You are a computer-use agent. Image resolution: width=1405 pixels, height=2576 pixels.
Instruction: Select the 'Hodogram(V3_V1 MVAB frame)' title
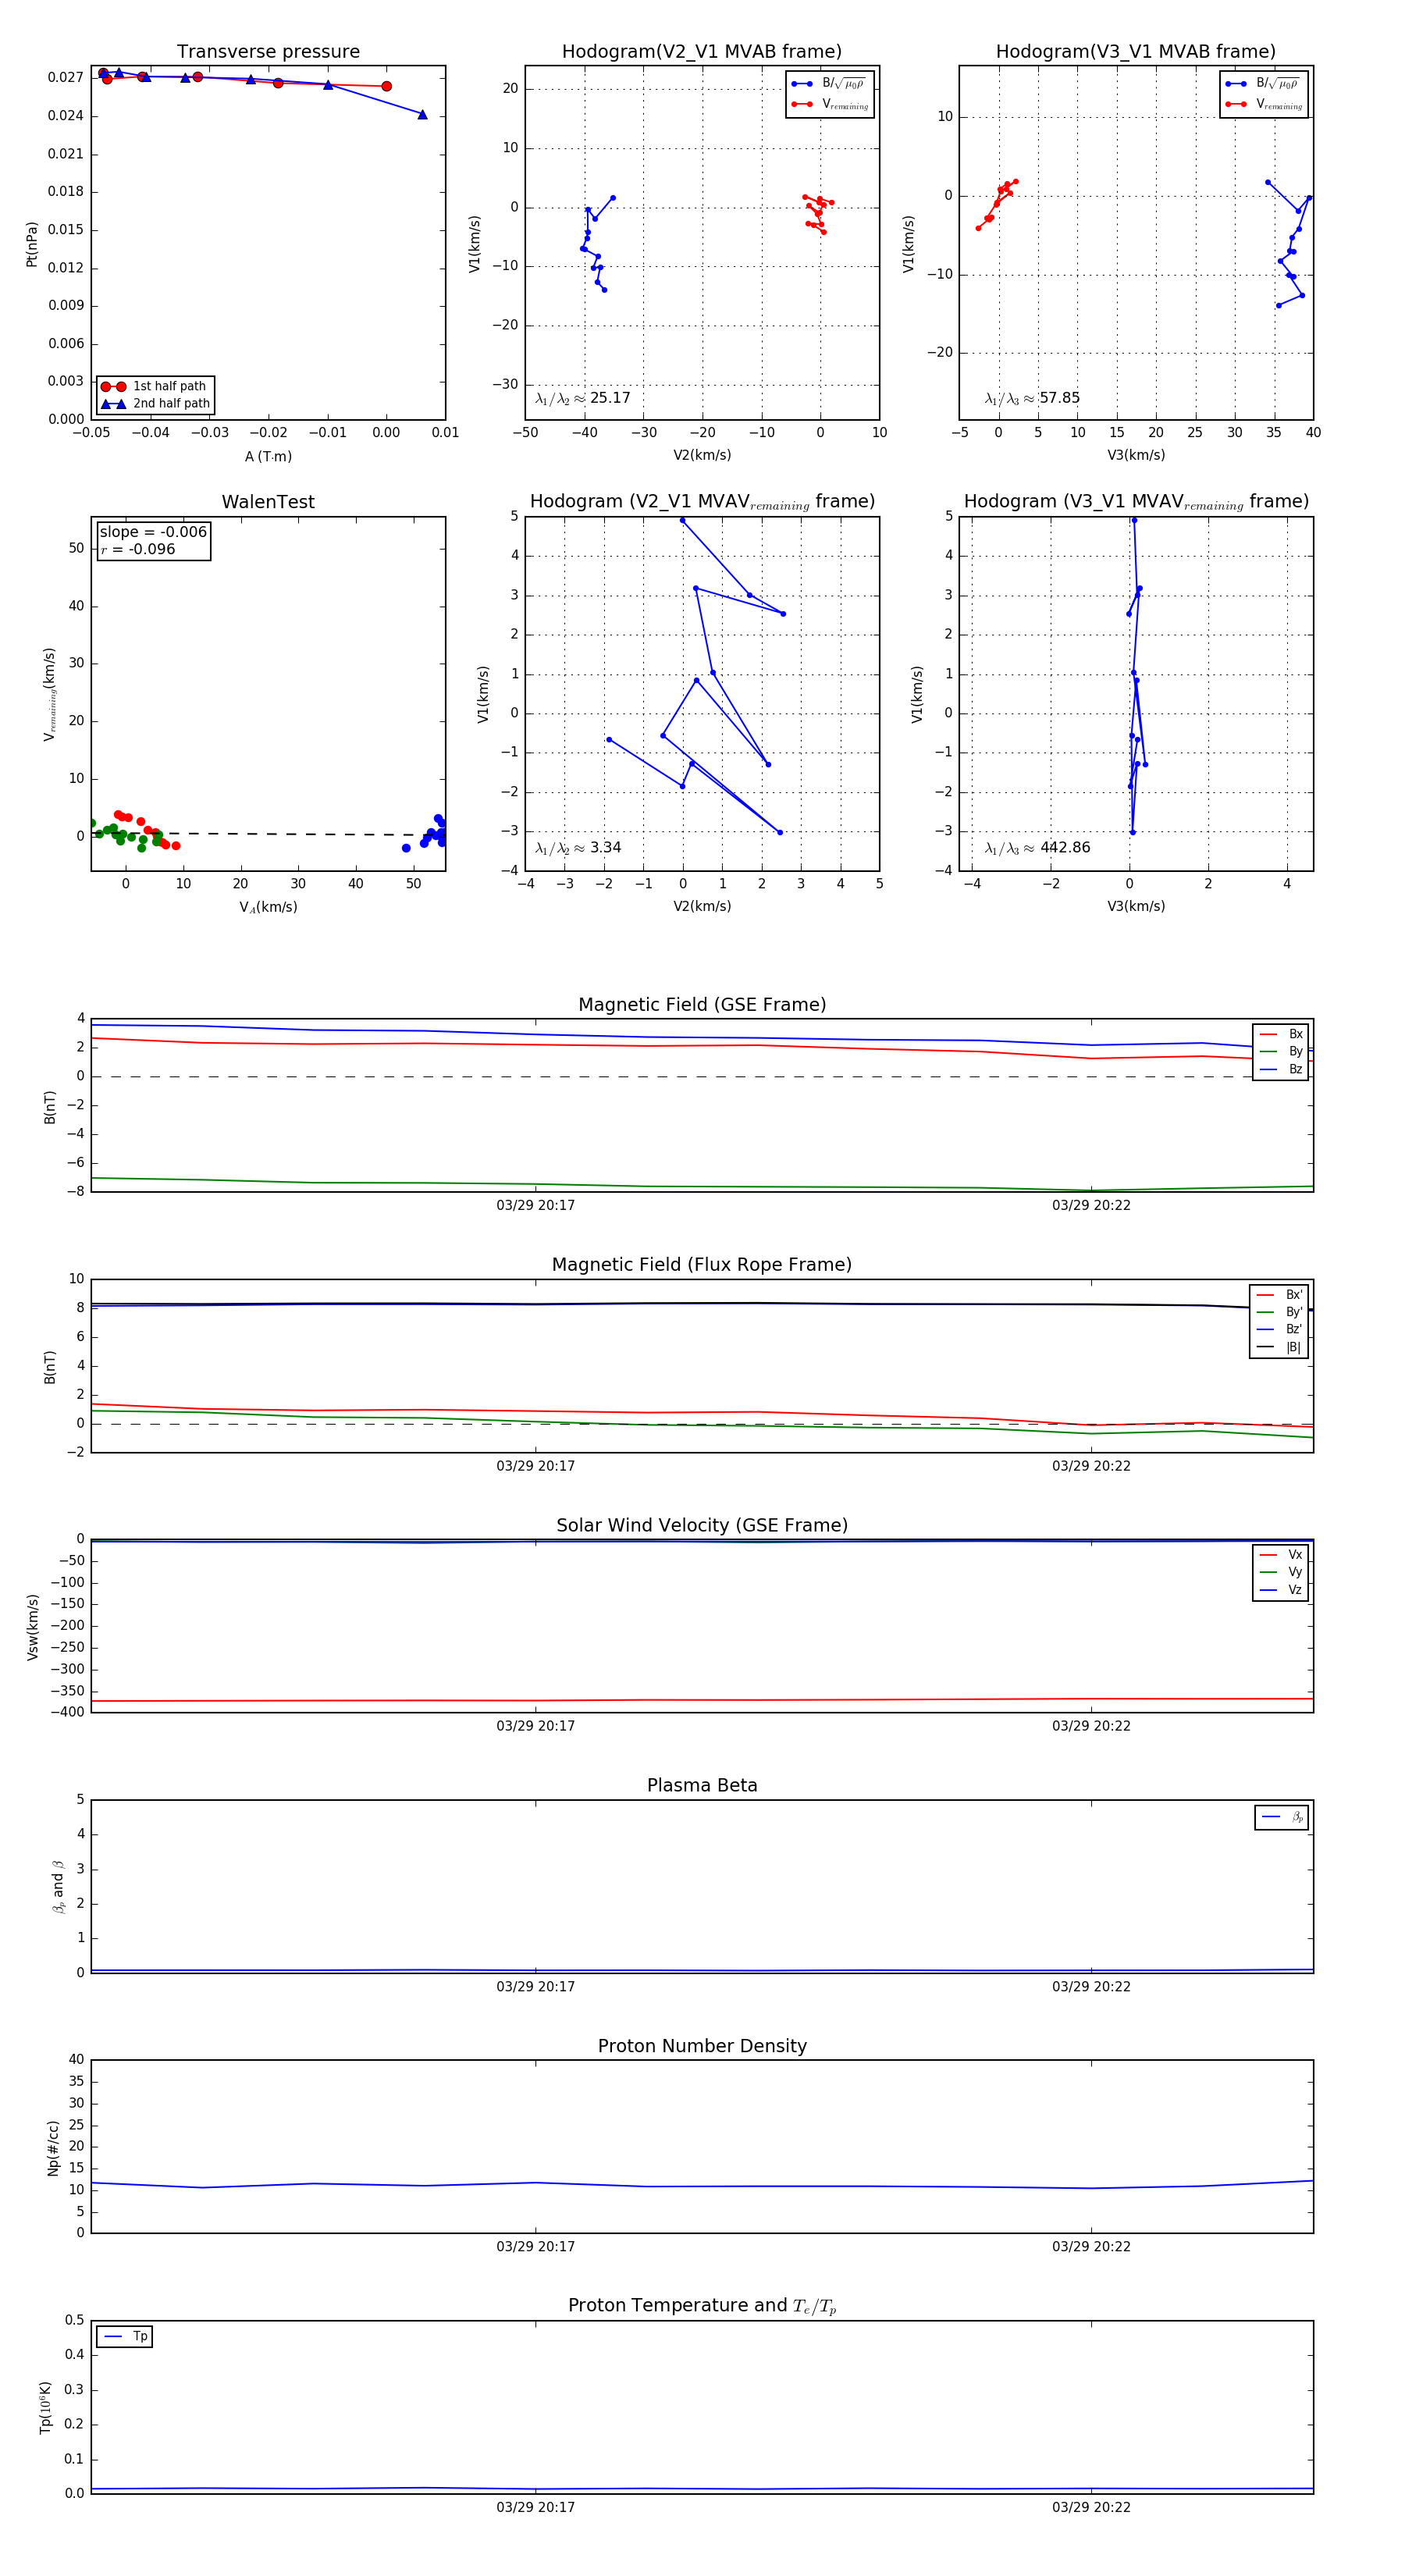tap(1136, 52)
